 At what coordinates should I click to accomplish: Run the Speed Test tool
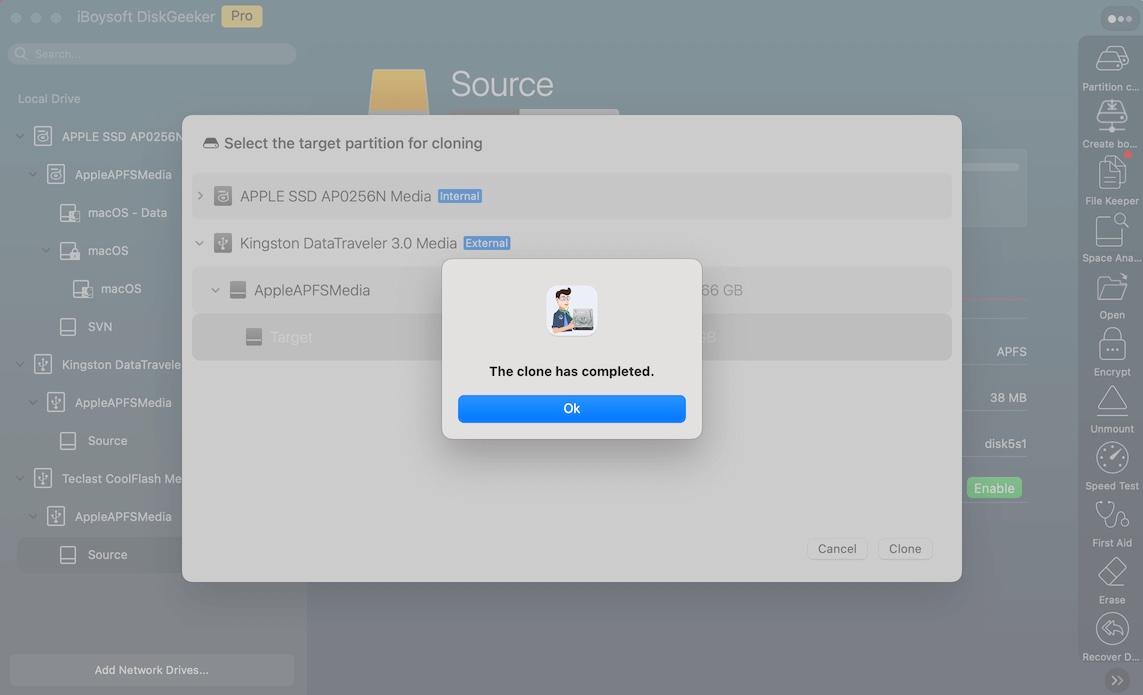1111,458
